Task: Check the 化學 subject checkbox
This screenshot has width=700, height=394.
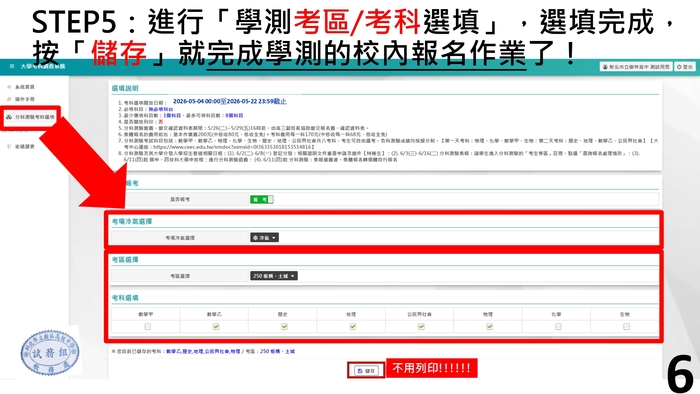Action: pos(558,327)
